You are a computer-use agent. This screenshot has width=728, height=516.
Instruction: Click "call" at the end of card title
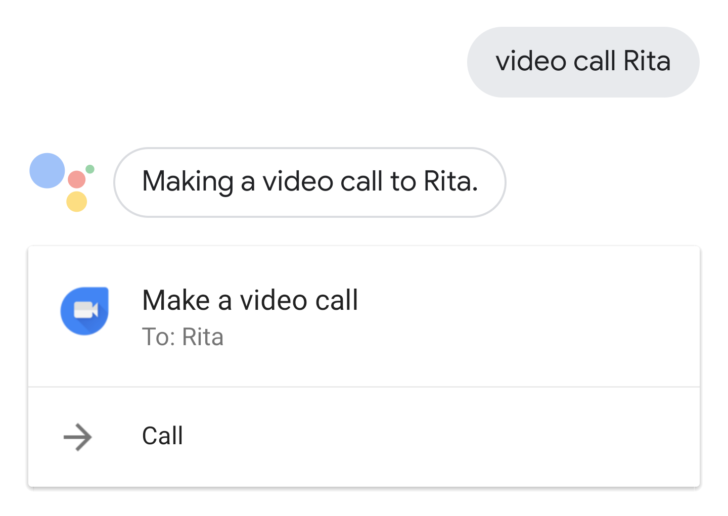point(337,300)
